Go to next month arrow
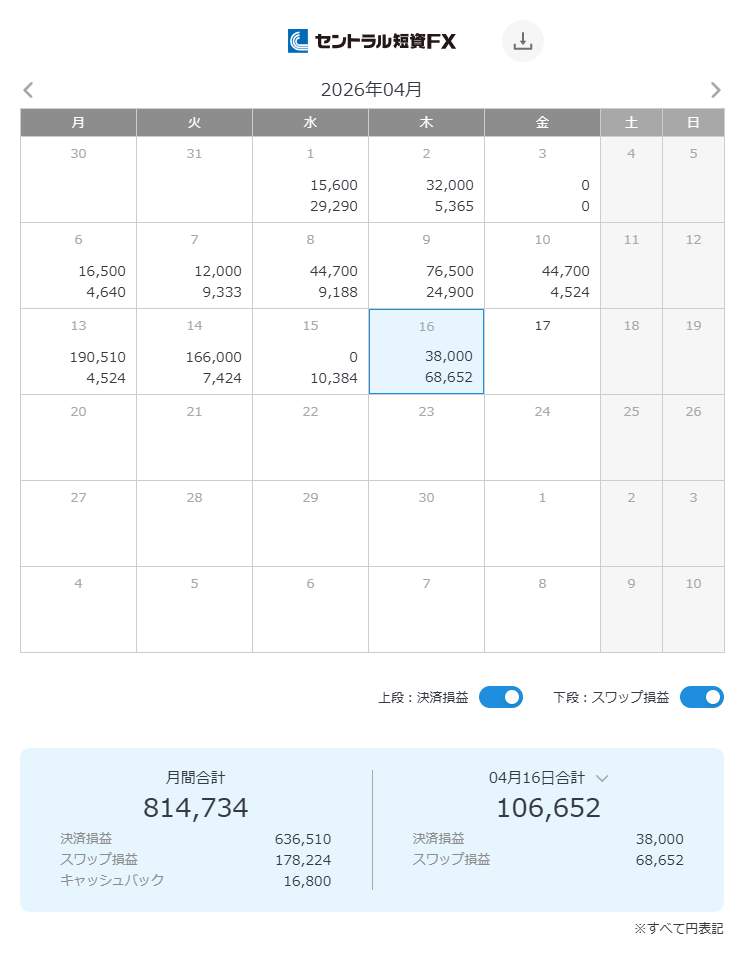 pyautogui.click(x=715, y=90)
